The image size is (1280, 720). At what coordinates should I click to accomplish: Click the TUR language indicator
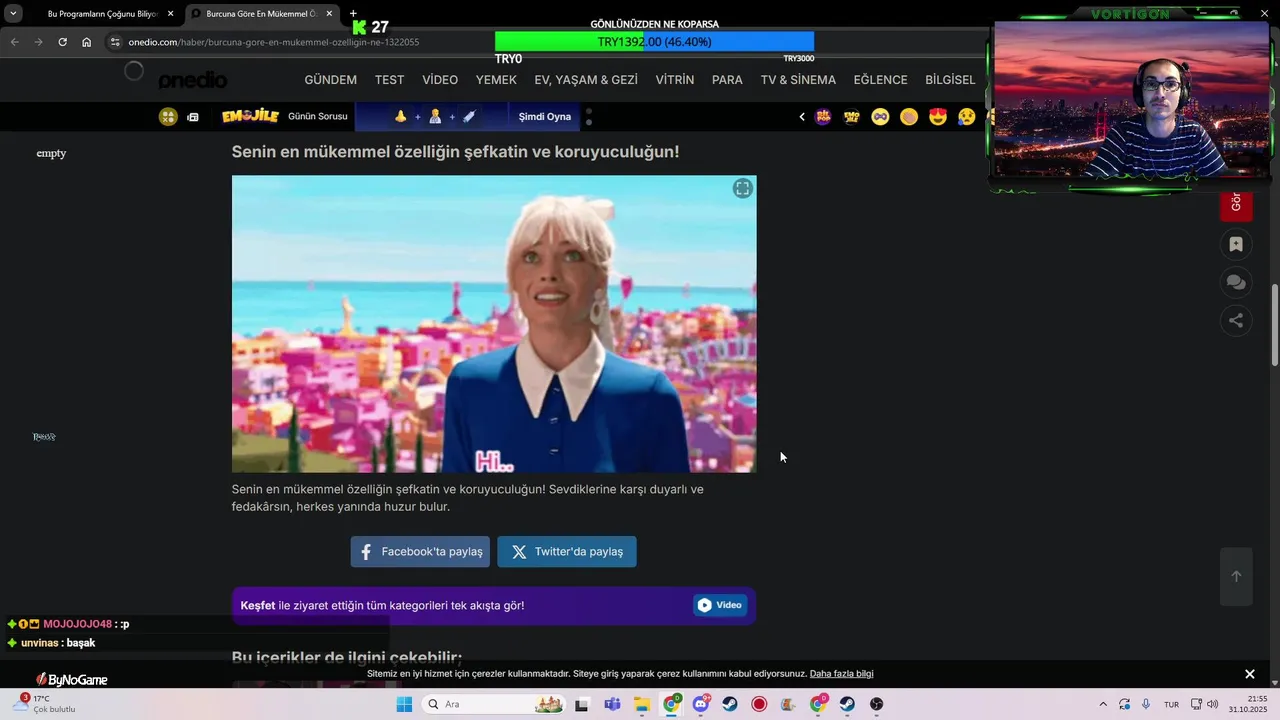[1171, 705]
